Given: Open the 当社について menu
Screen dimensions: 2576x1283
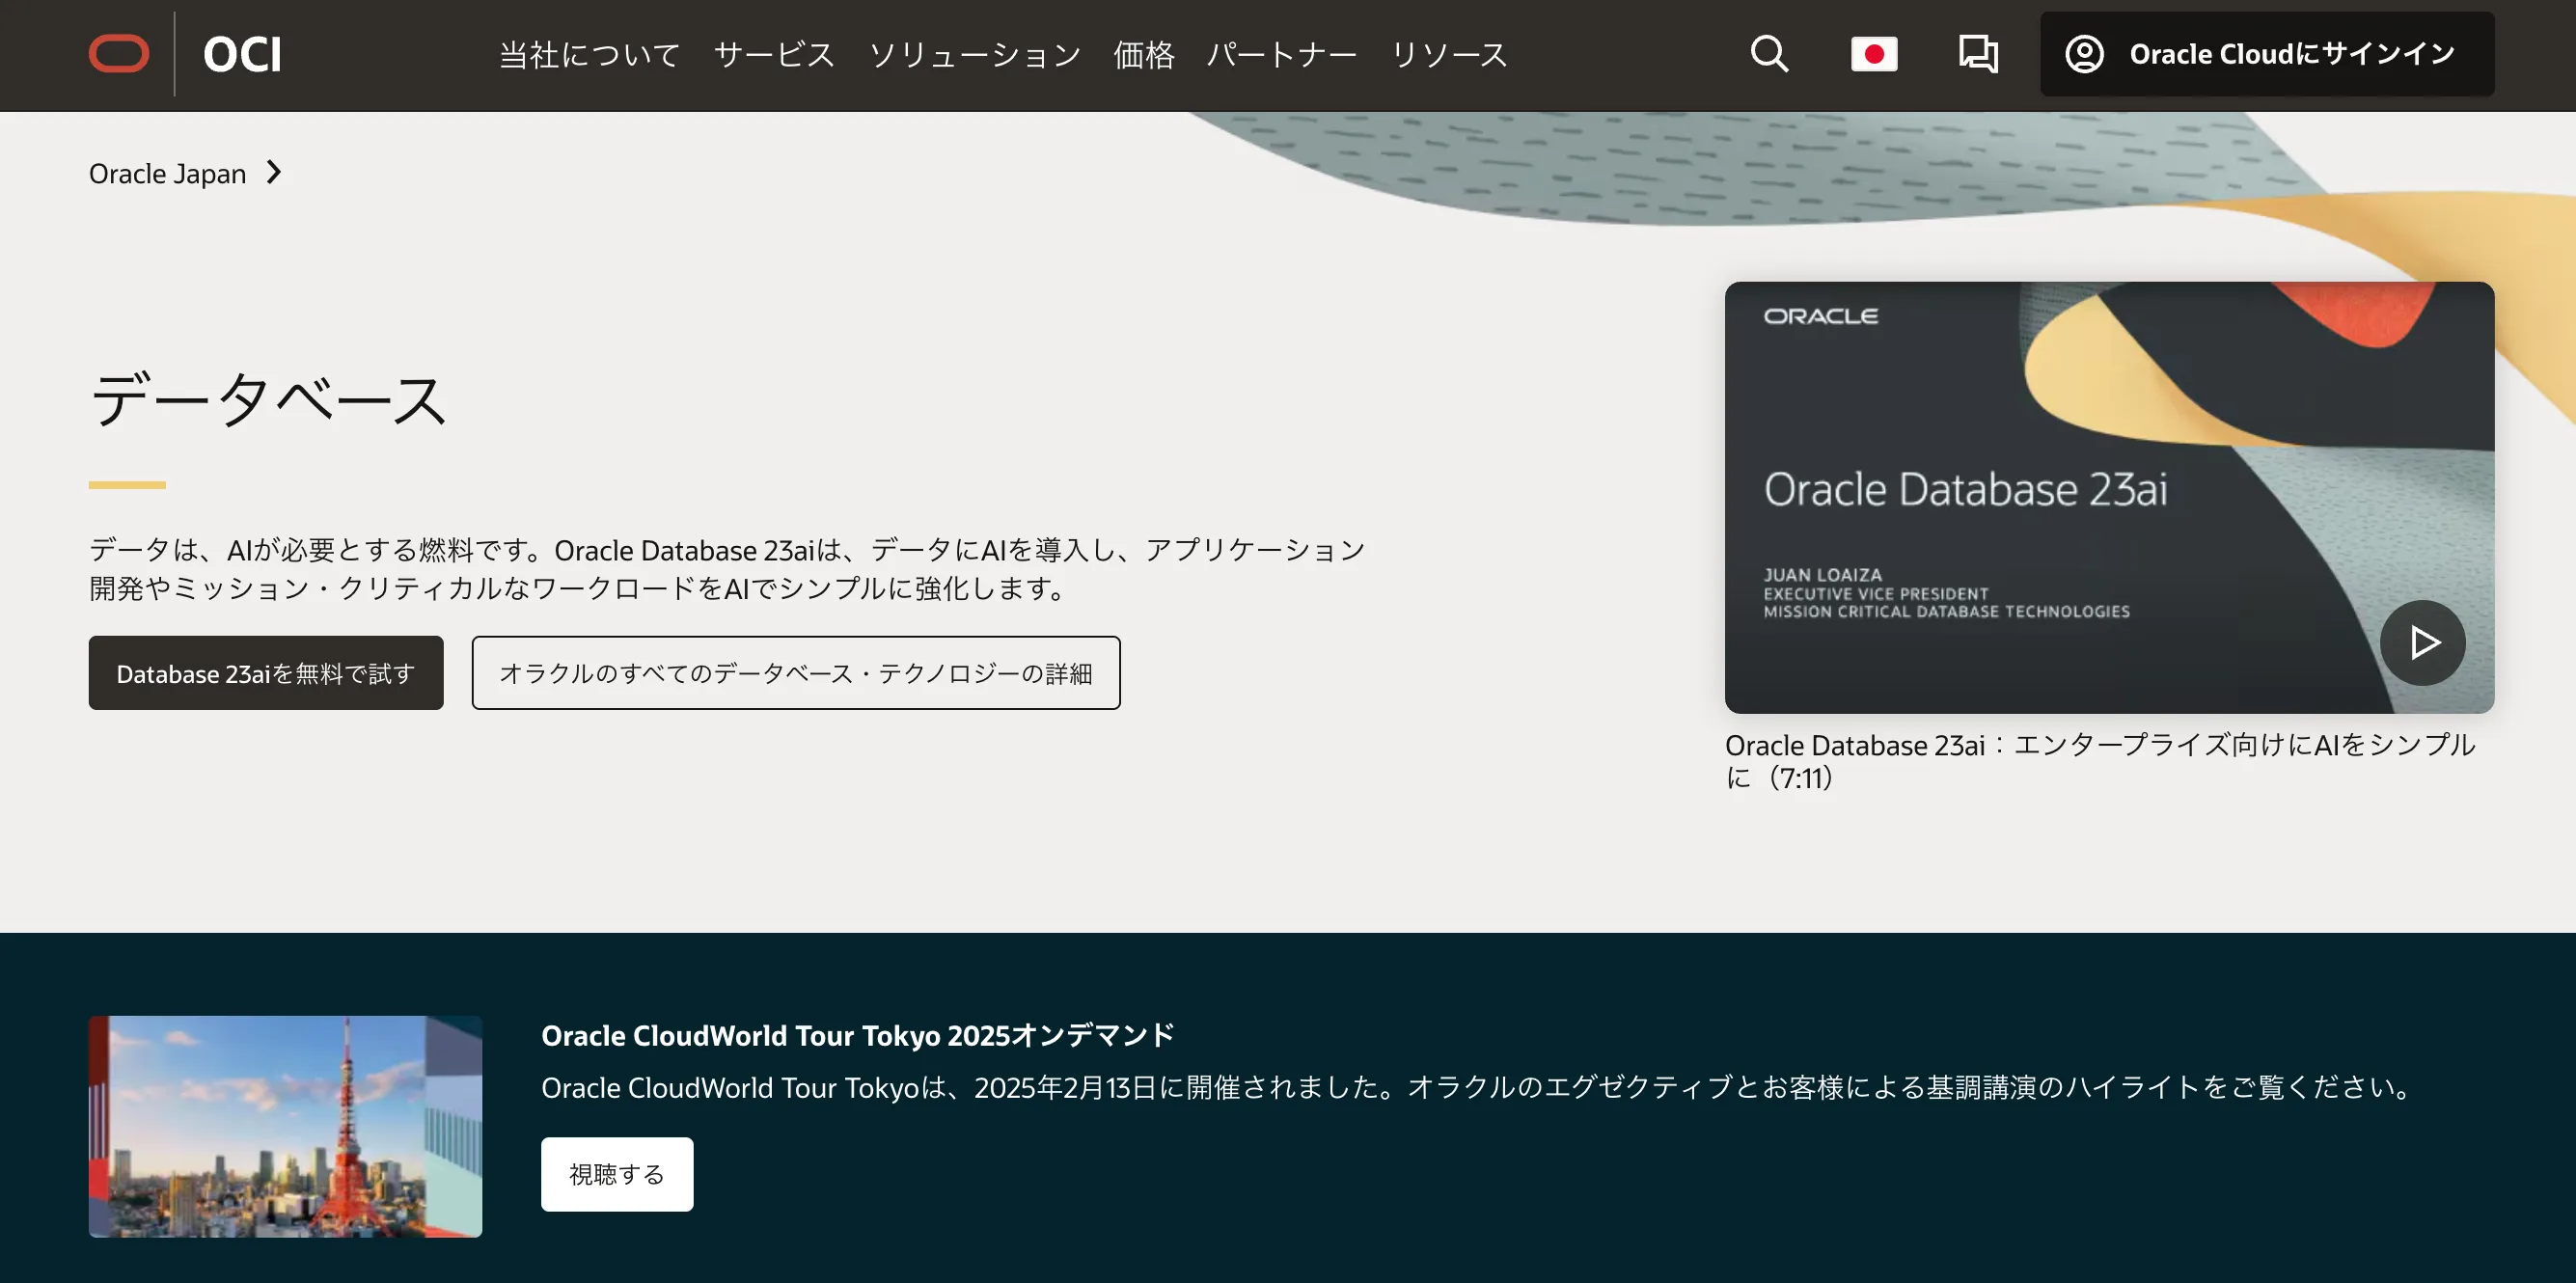Looking at the screenshot, I should 590,54.
